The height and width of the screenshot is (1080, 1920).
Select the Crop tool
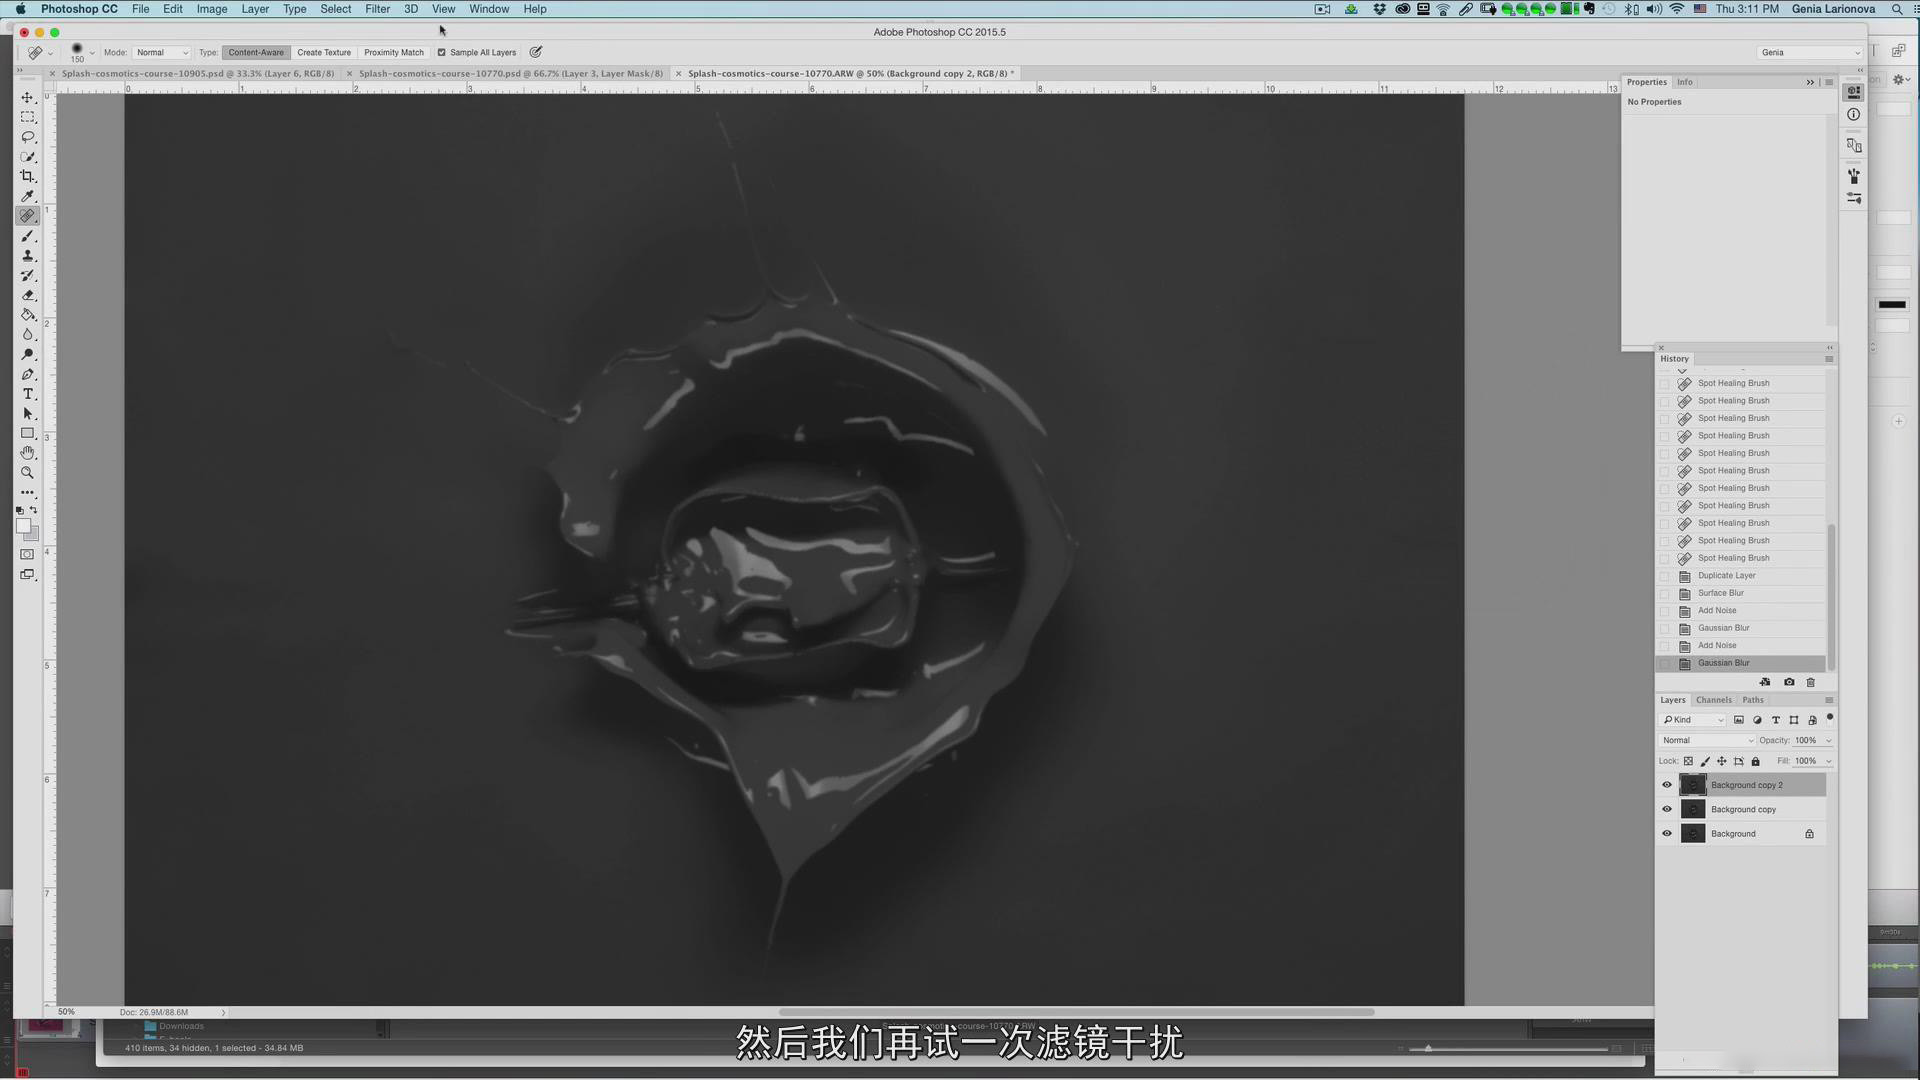28,176
